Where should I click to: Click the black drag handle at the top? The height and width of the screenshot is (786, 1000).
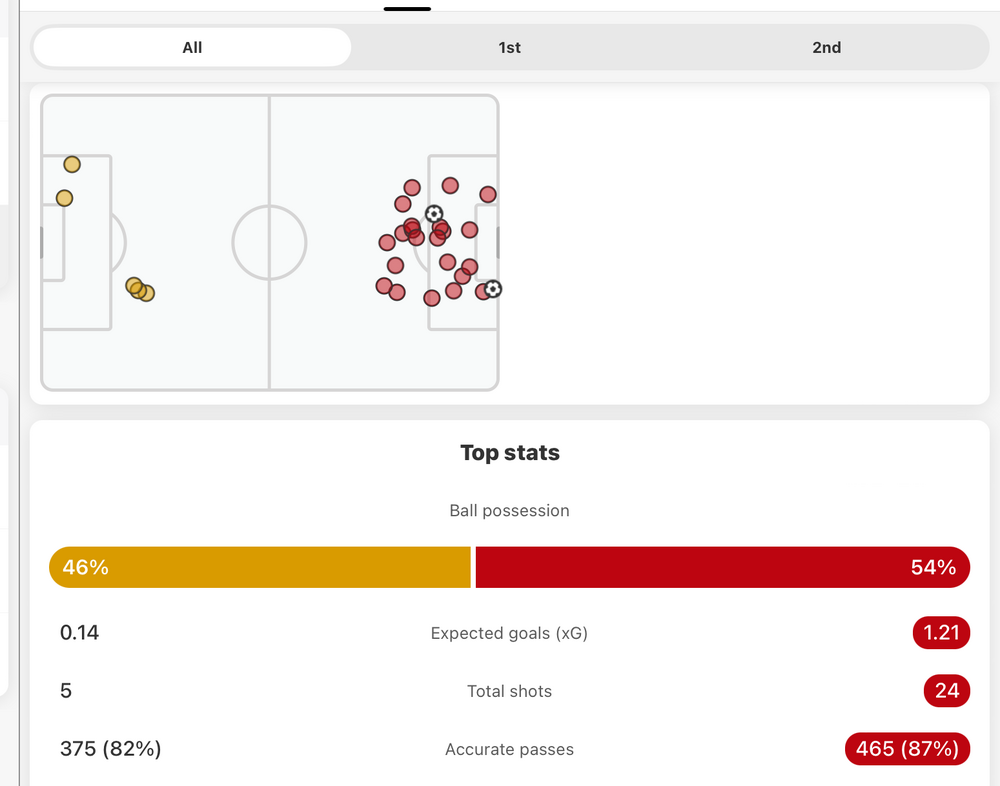point(407,8)
